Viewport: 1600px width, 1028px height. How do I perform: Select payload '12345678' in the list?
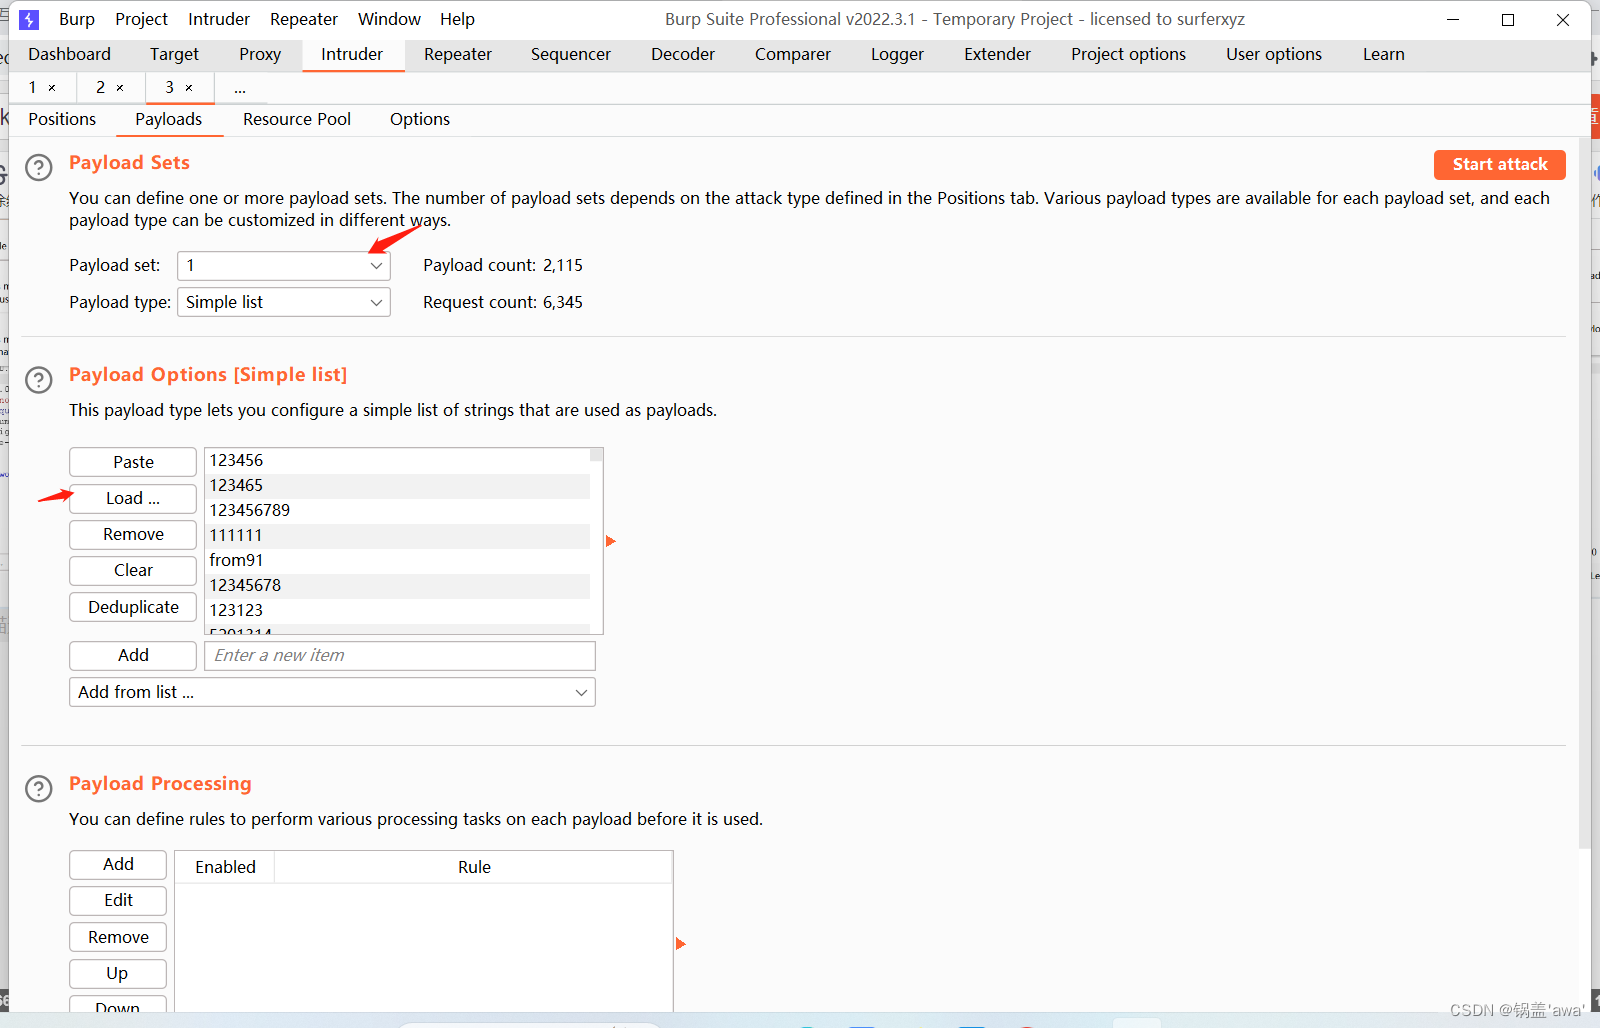pos(397,585)
